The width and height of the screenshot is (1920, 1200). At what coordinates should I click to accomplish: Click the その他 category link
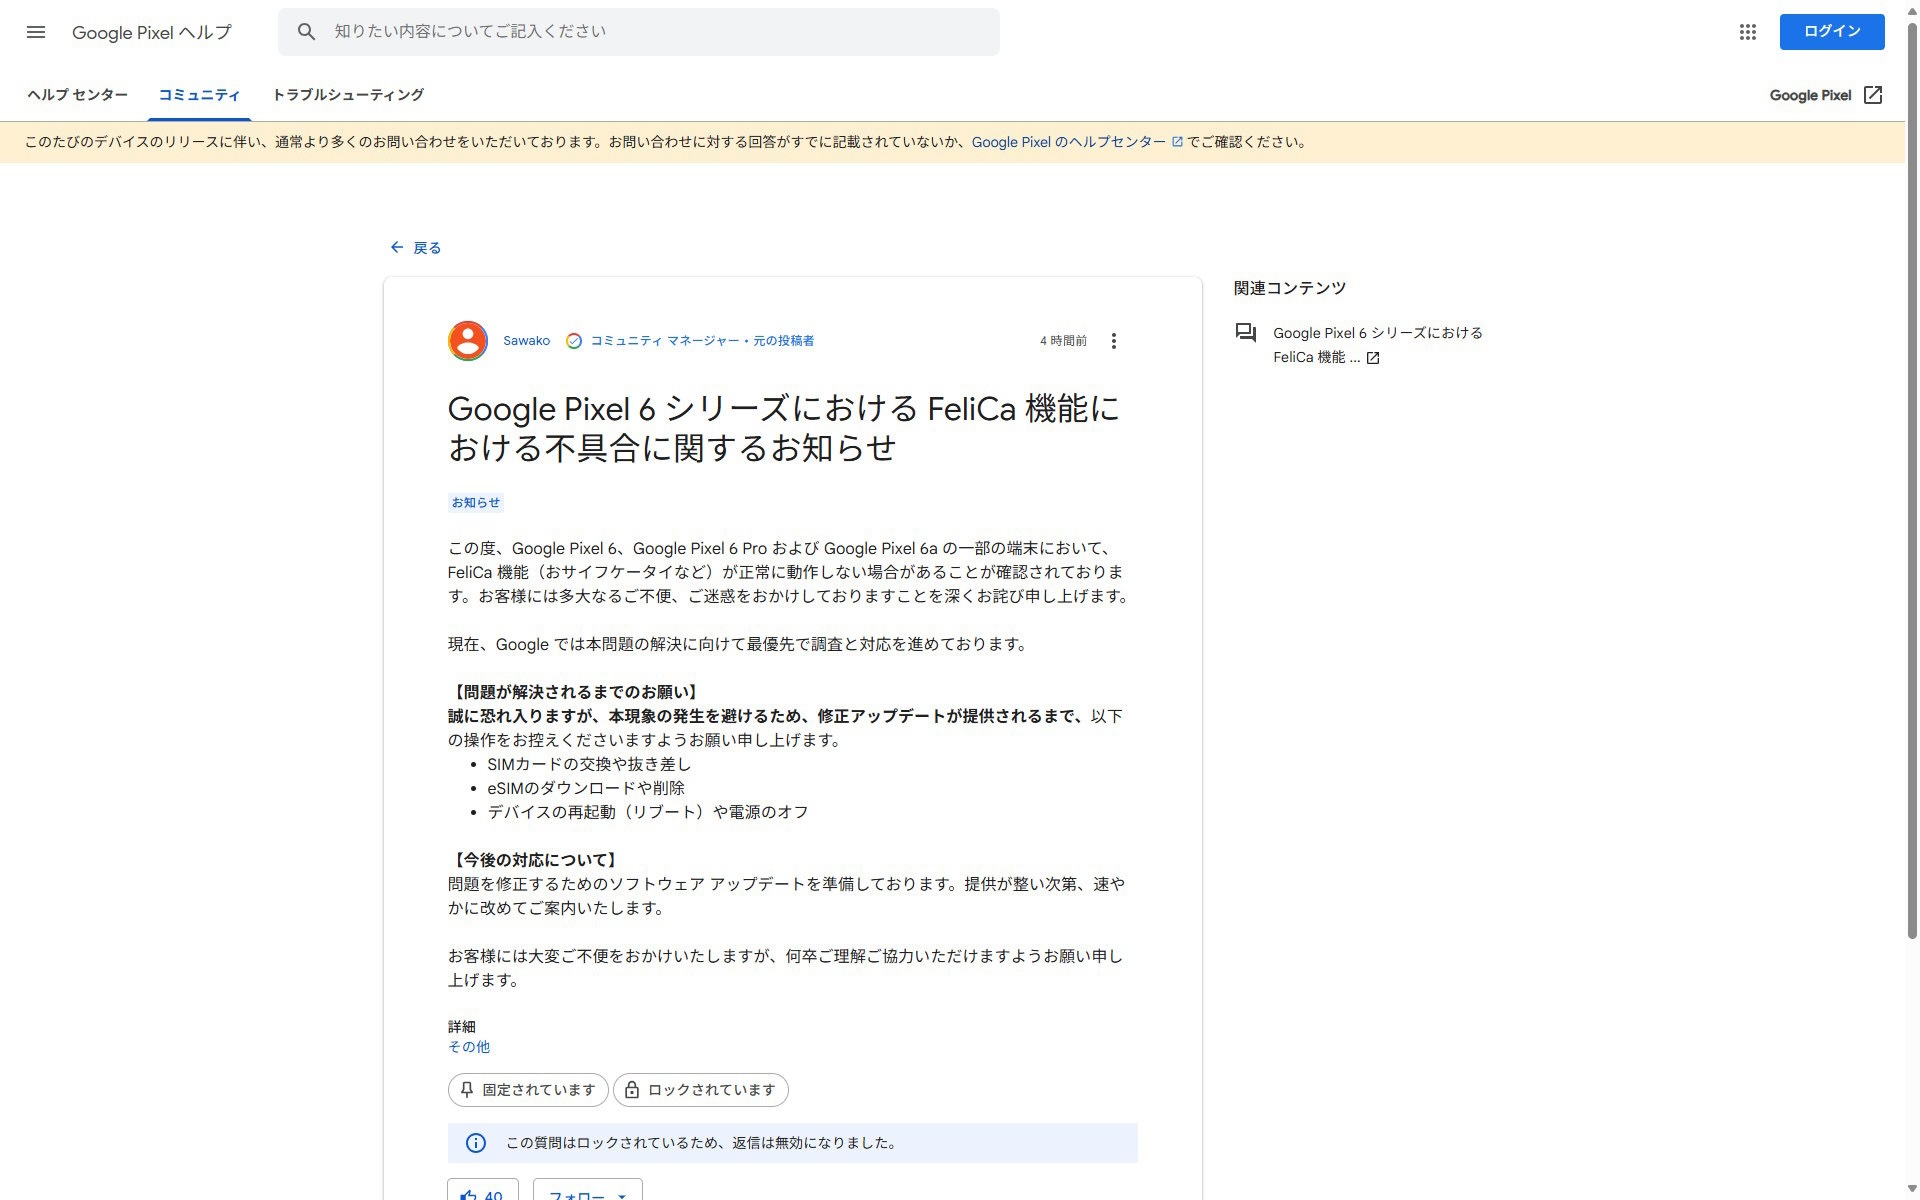(468, 1047)
